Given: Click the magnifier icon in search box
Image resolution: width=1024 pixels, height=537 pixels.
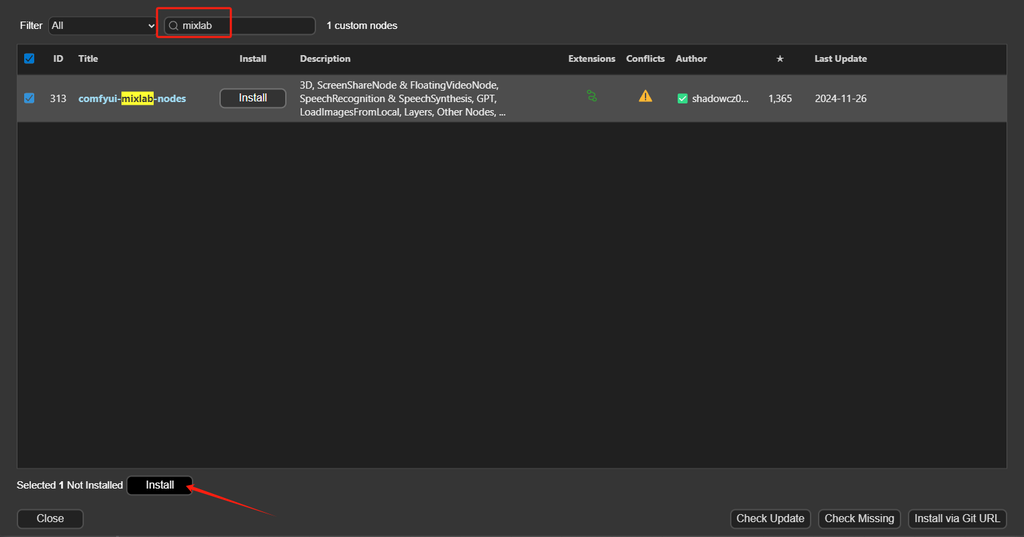Looking at the screenshot, I should (x=173, y=25).
